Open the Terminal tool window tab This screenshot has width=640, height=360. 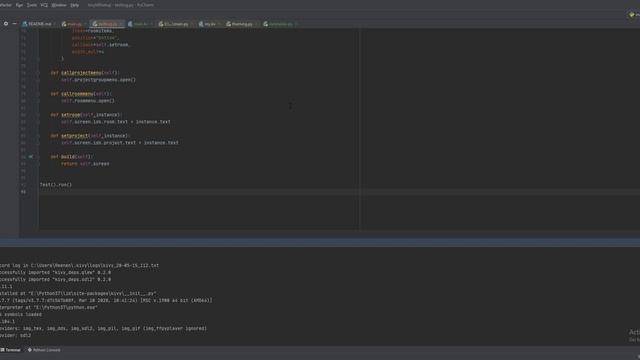coord(11,350)
